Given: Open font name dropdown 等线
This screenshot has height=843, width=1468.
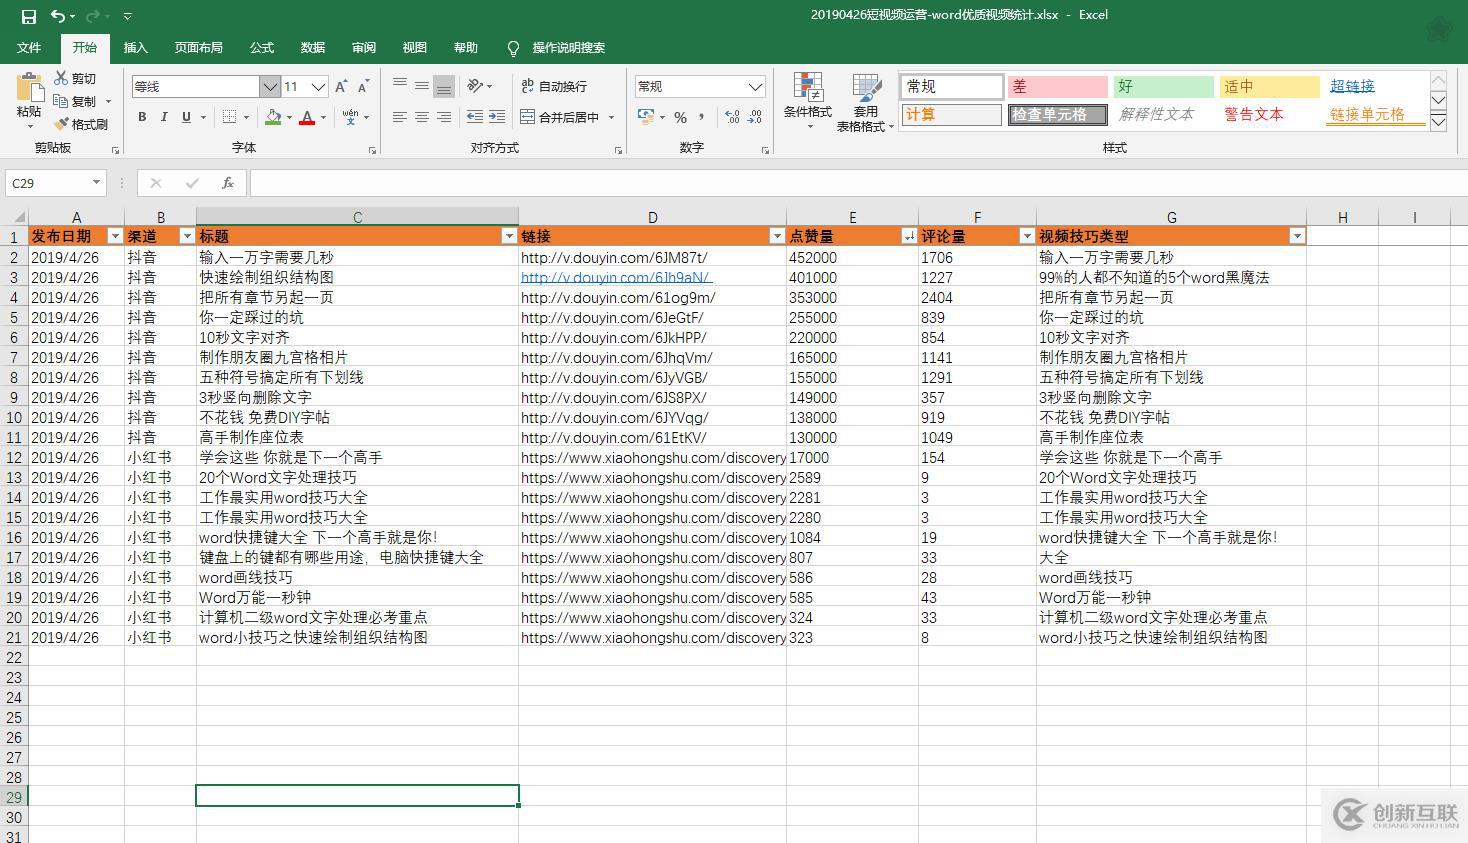Looking at the screenshot, I should (269, 87).
